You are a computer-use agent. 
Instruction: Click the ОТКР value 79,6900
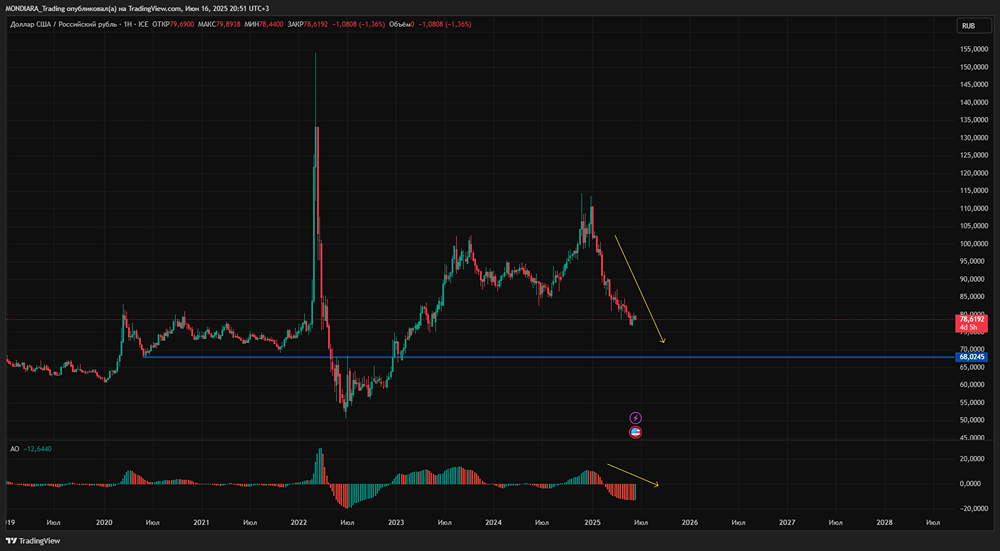point(182,24)
